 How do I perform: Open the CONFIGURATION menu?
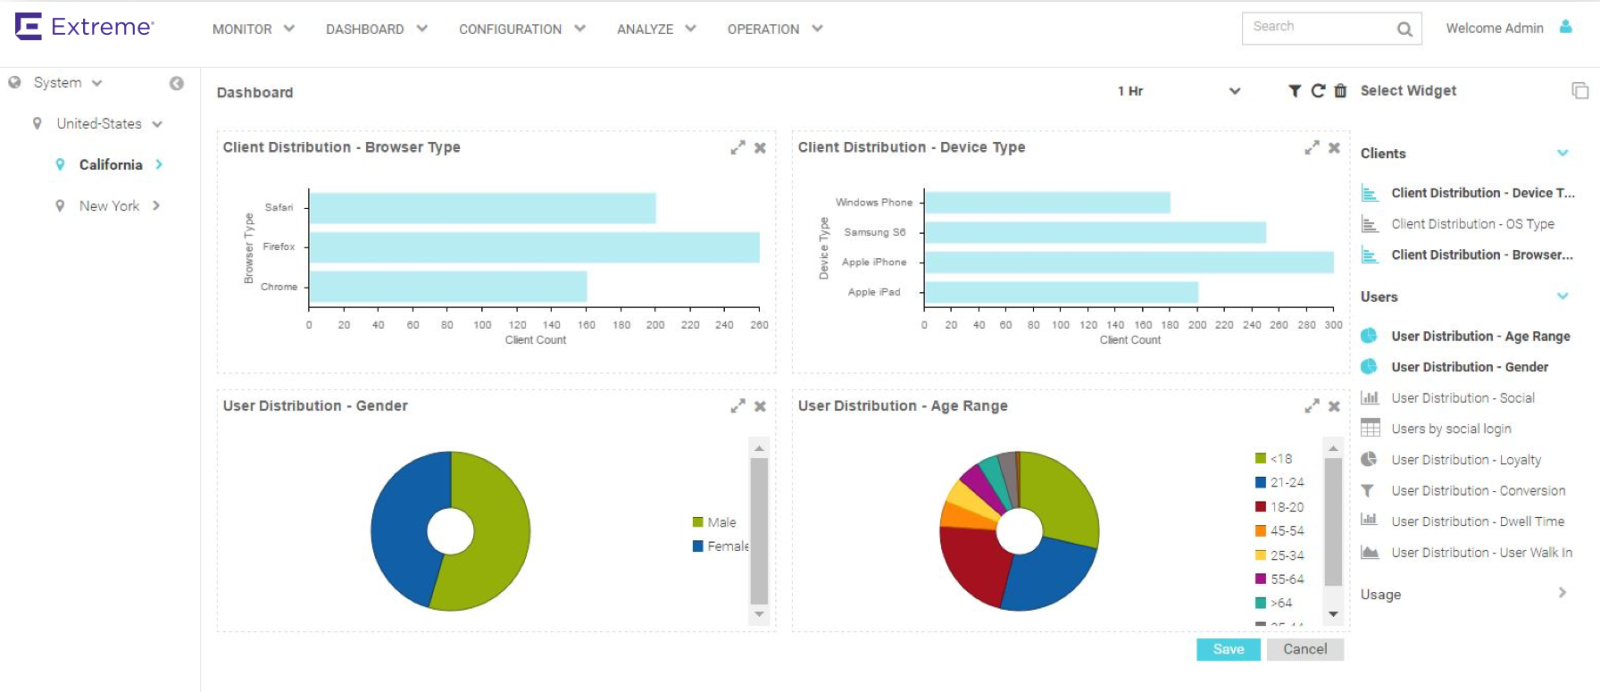point(522,29)
